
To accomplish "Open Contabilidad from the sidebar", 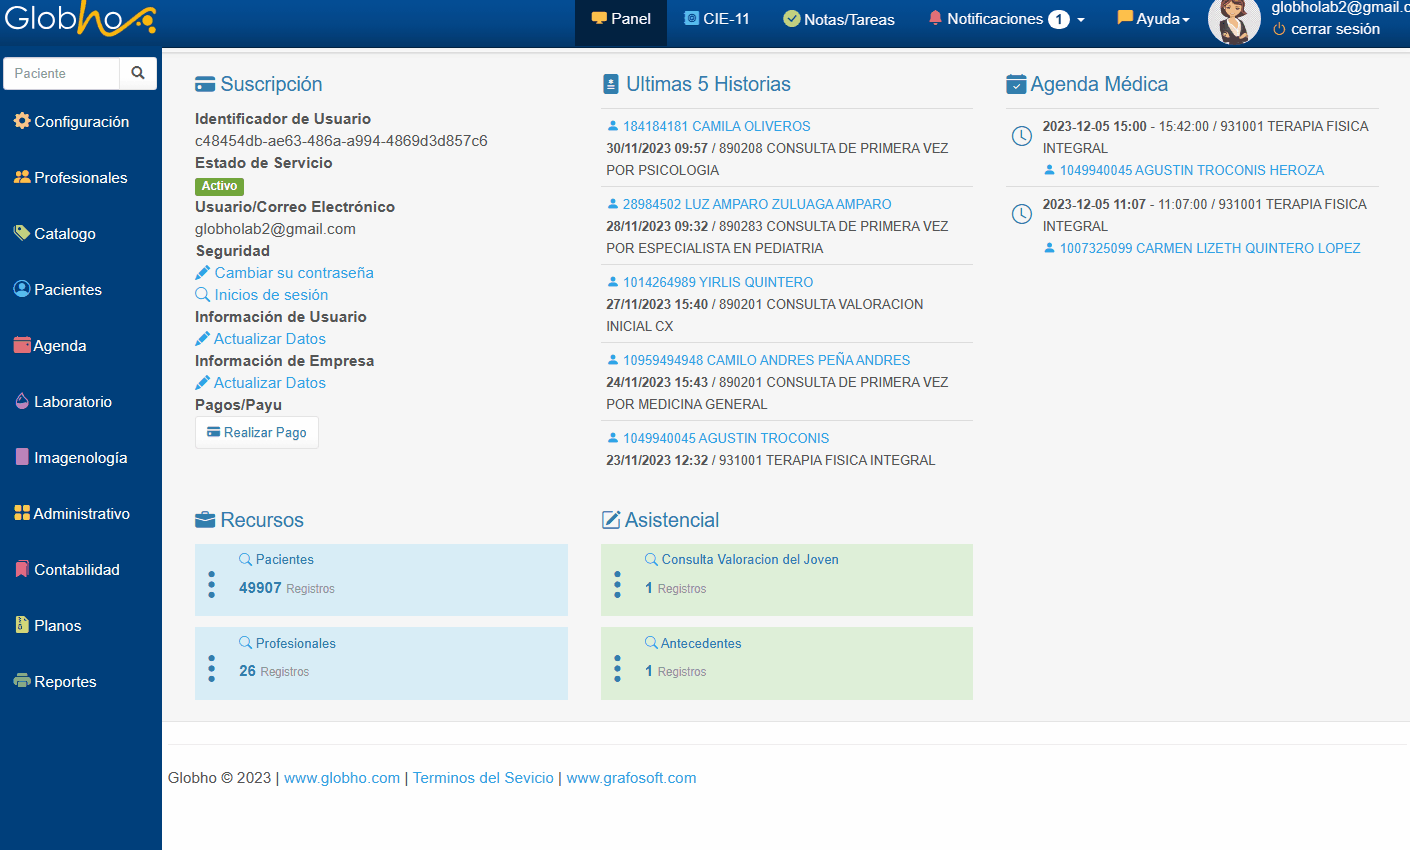I will [x=76, y=570].
